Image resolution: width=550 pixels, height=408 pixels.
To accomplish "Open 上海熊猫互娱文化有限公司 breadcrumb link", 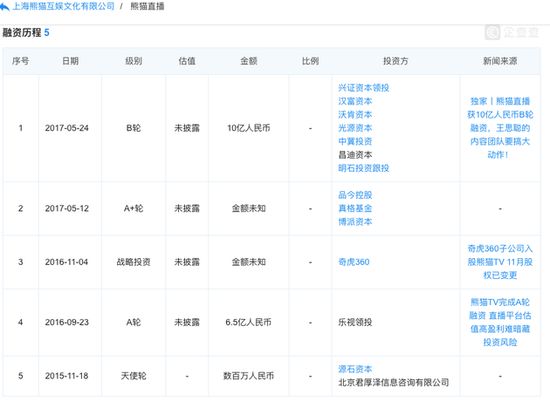I will [x=63, y=6].
